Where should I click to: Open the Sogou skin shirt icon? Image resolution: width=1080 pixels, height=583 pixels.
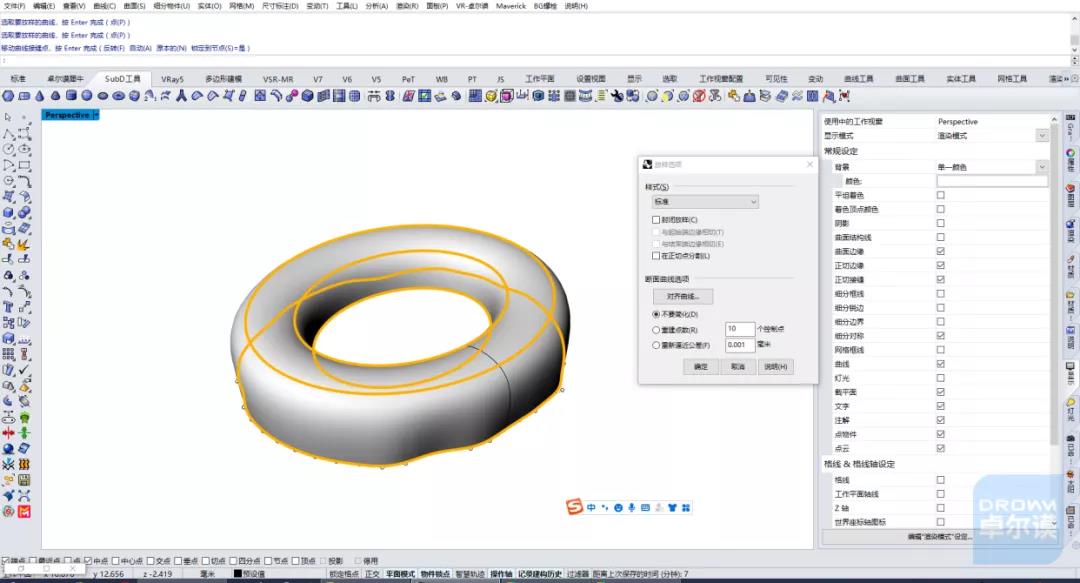click(x=672, y=508)
